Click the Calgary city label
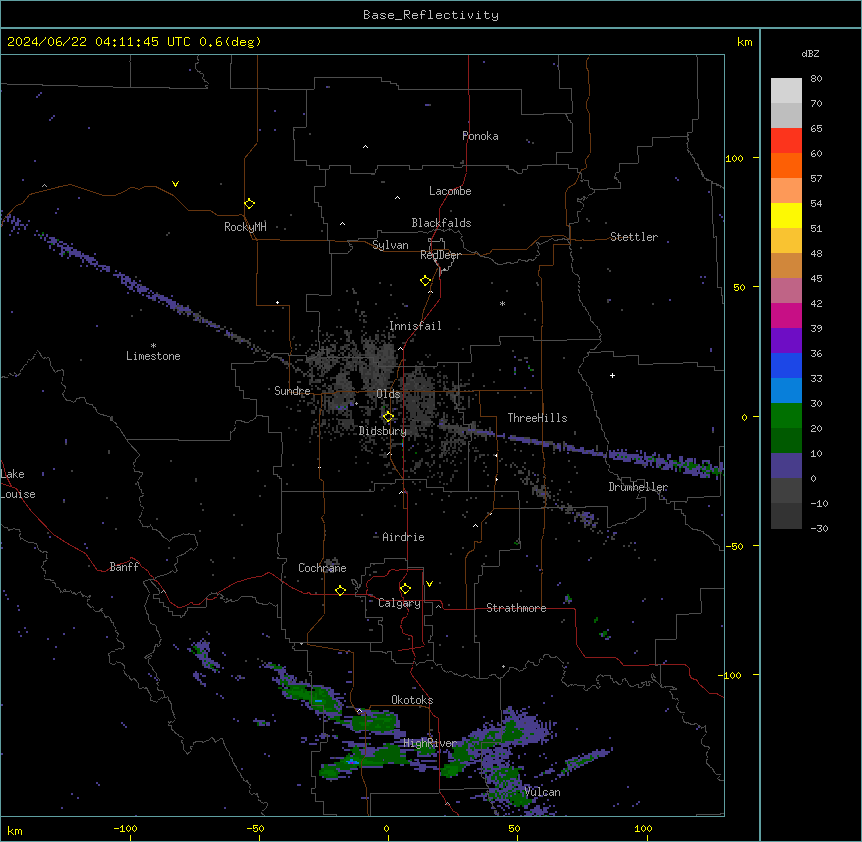Image resolution: width=862 pixels, height=842 pixels. [399, 603]
